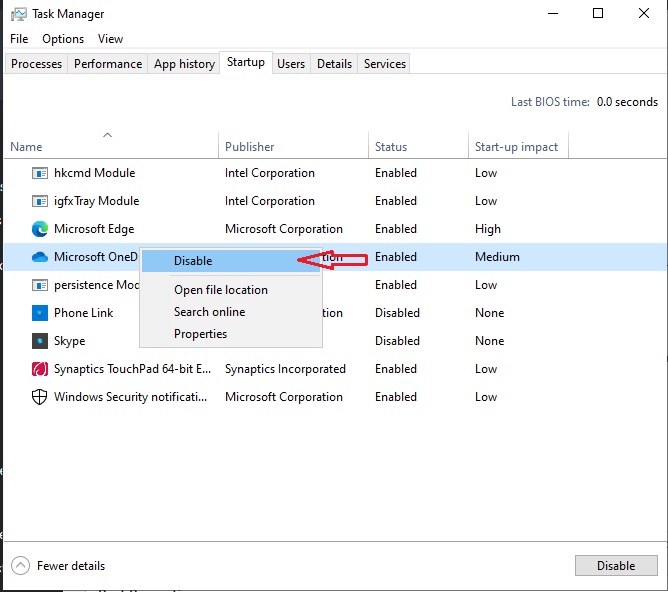Click the Last BIOS time value
The image size is (668, 592).
[627, 102]
